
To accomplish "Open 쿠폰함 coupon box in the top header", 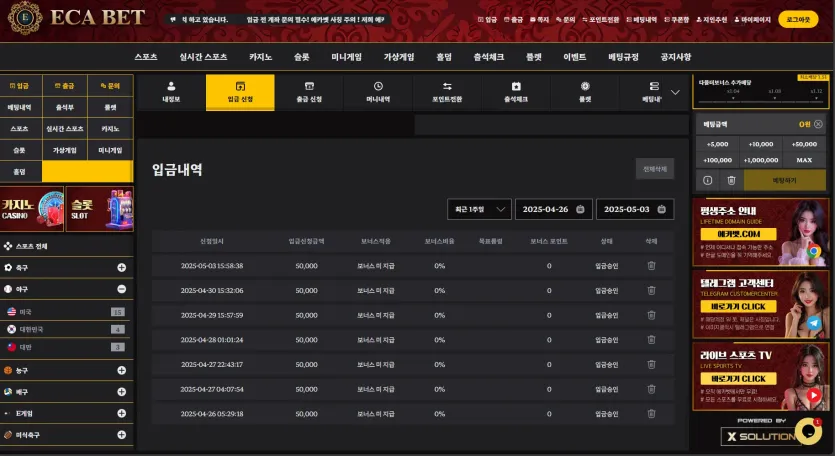I will pyautogui.click(x=676, y=20).
